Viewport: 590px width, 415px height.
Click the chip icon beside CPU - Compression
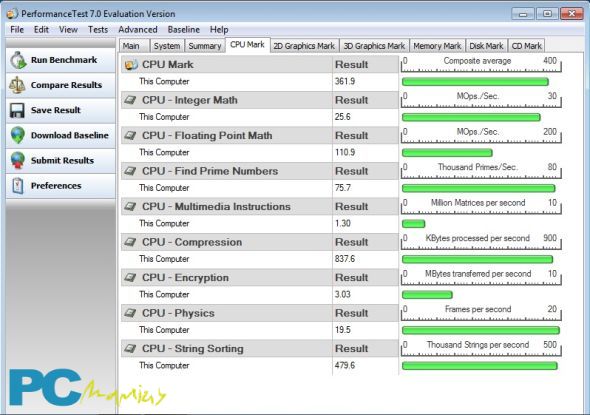[131, 242]
